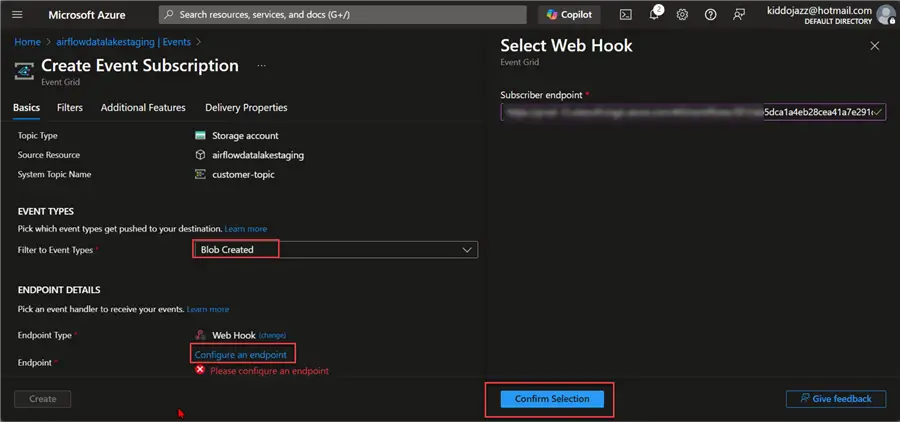Click the customer-topic system topic icon
This screenshot has height=422, width=900.
(200, 174)
